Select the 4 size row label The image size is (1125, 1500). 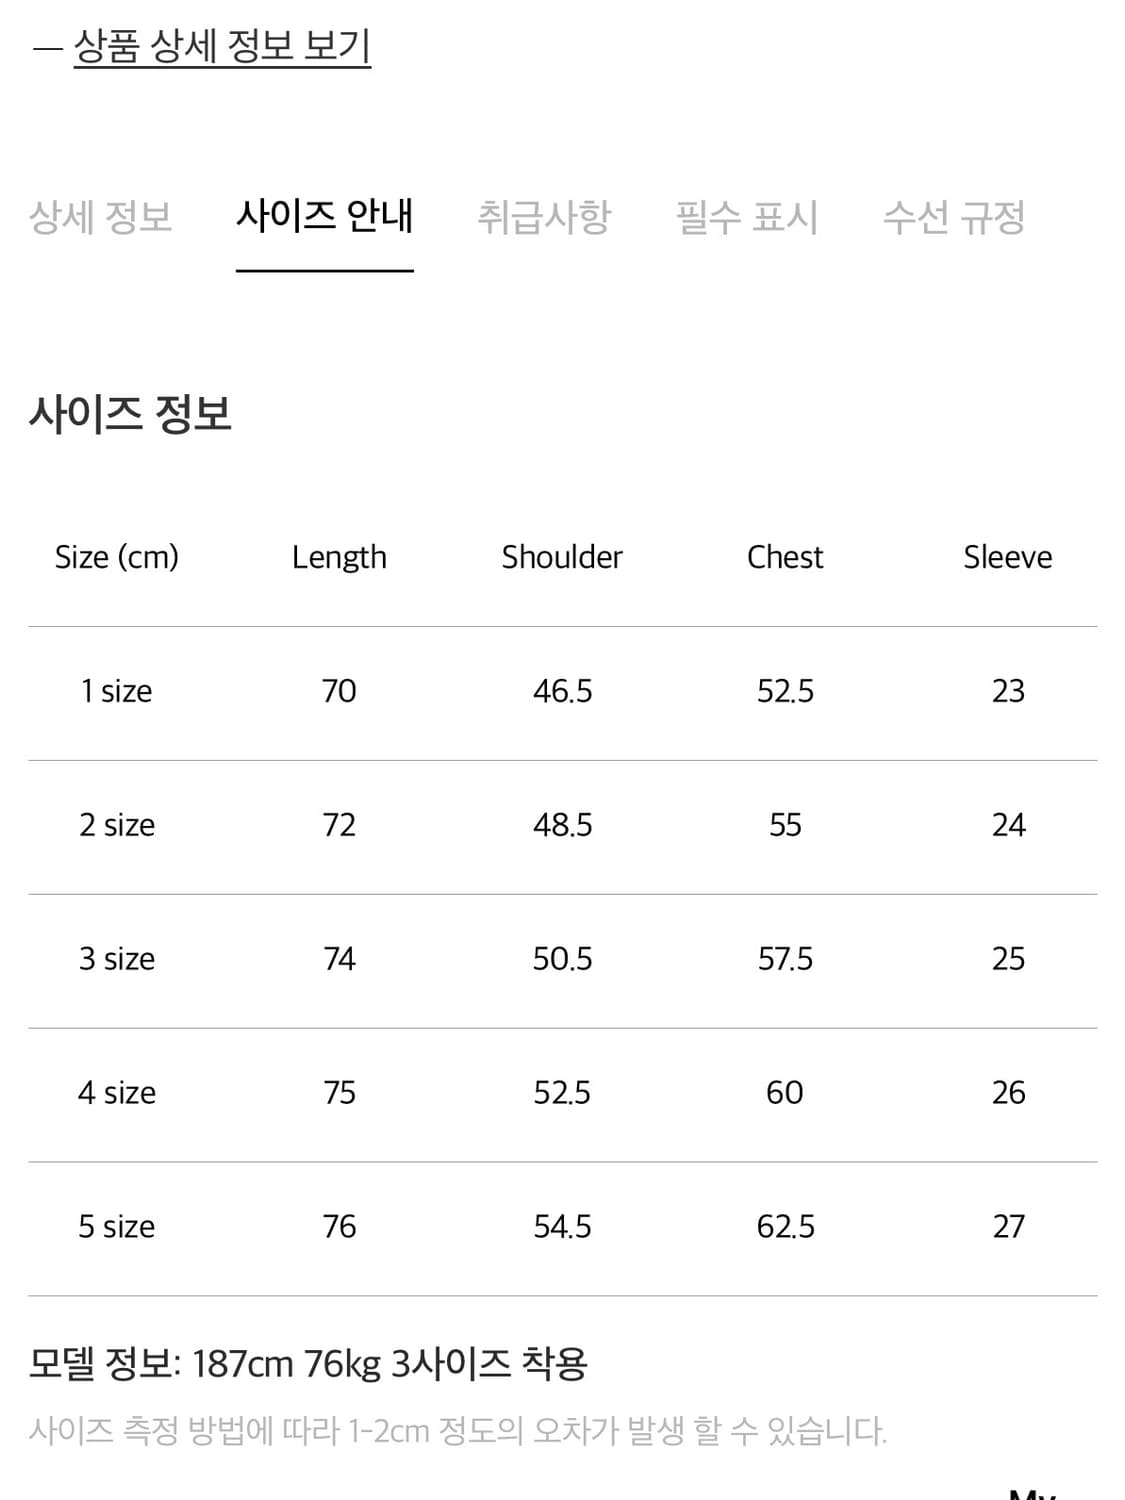click(118, 1092)
